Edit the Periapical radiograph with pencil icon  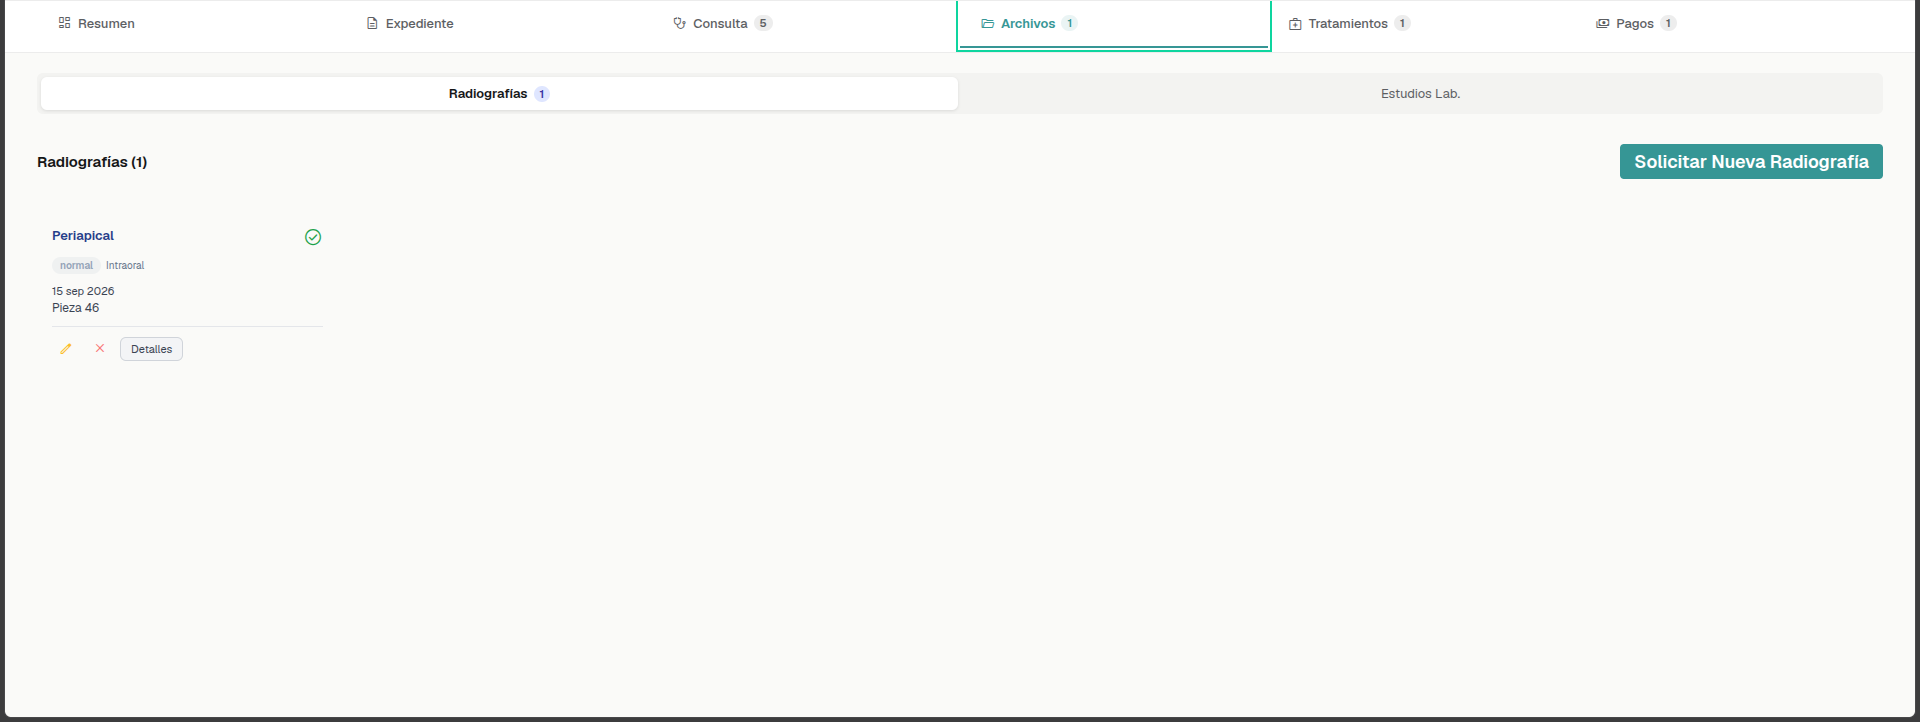pos(66,349)
